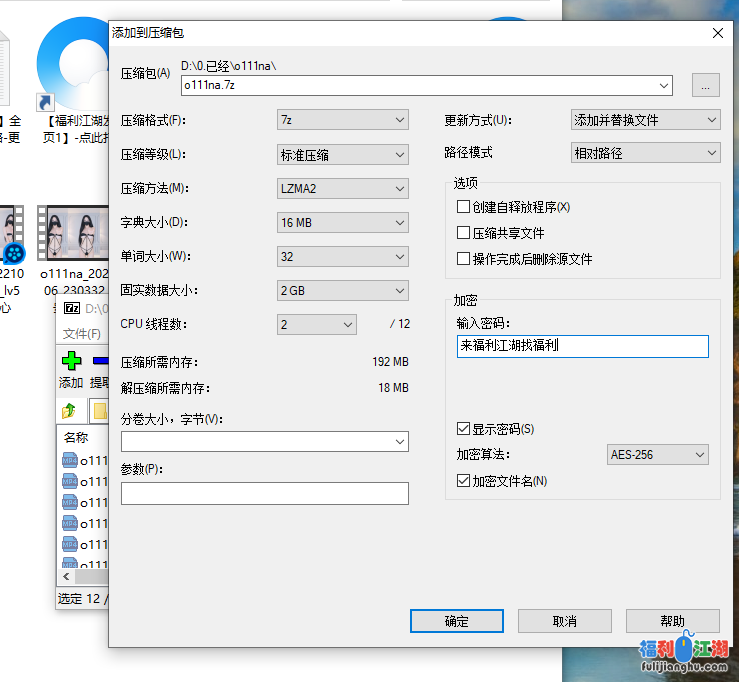Screen dimensions: 739x682
Task: Enable 创建自释放程序 checkbox
Action: [x=463, y=207]
